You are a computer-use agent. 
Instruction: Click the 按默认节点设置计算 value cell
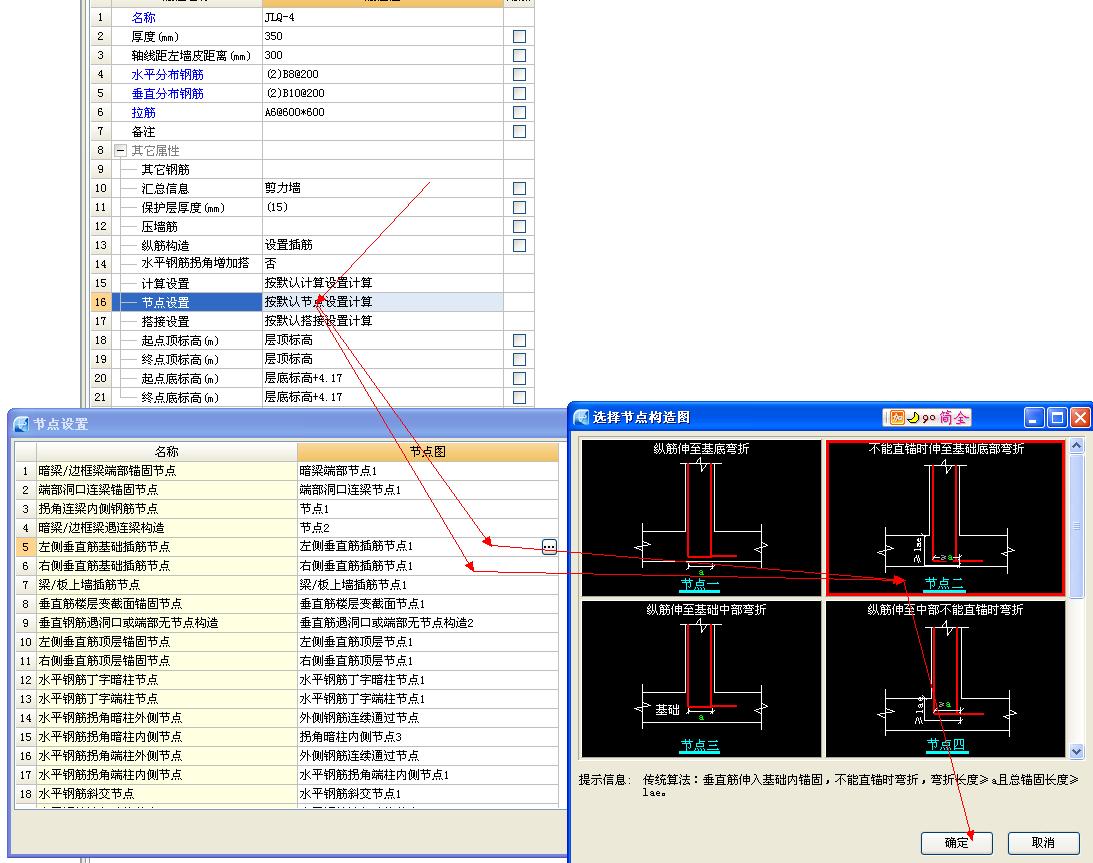(383, 302)
